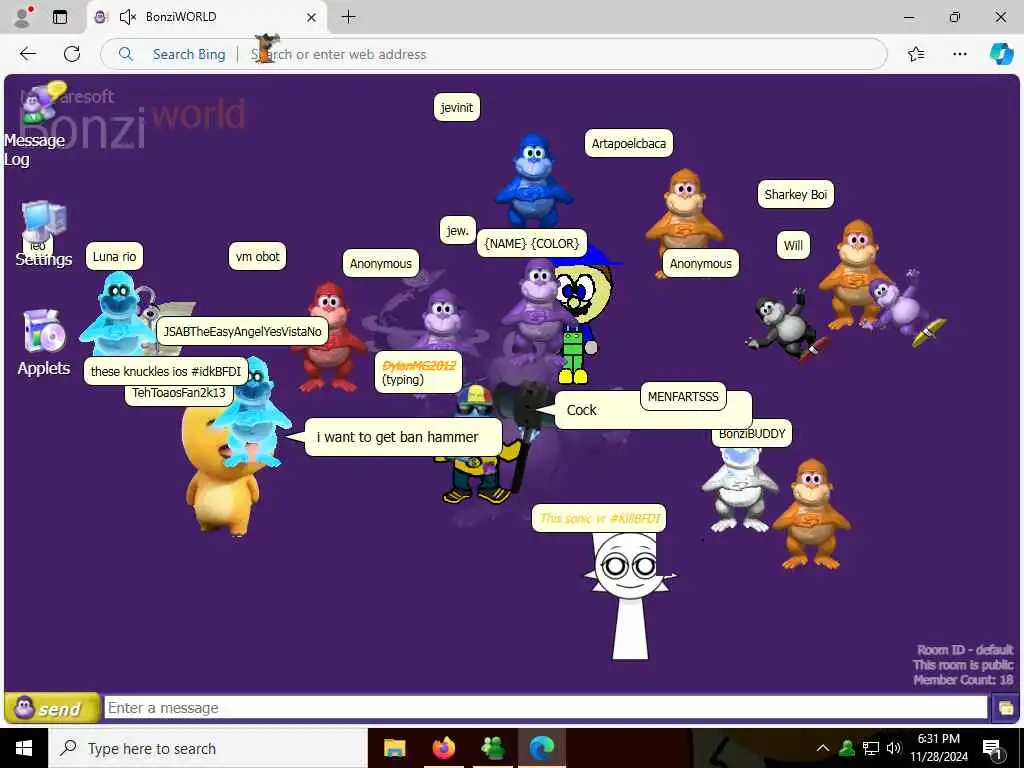Click the white BonziBUDDY character
The width and height of the screenshot is (1024, 768).
[x=739, y=490]
